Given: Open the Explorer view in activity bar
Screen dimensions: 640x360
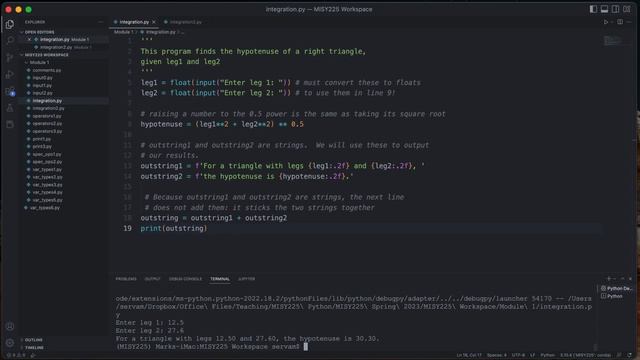Looking at the screenshot, I should pos(10,25).
